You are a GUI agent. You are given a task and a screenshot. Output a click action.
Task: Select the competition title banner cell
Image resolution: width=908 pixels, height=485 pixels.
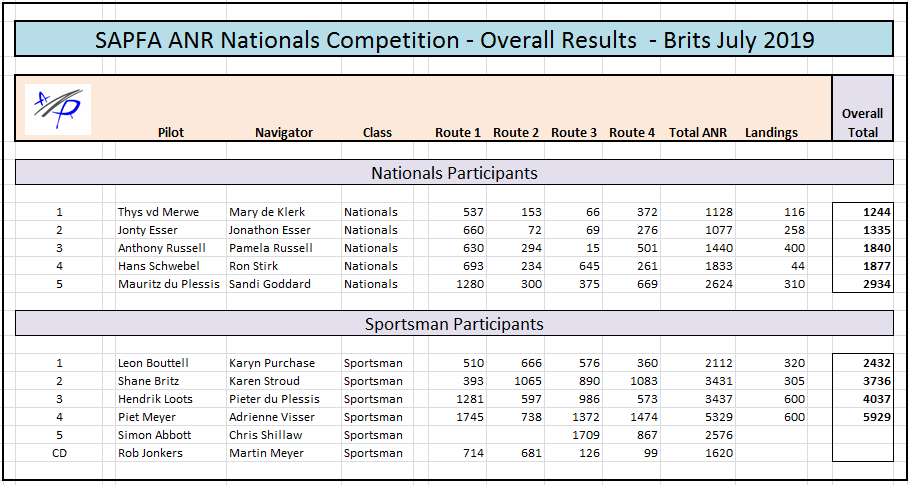point(454,40)
